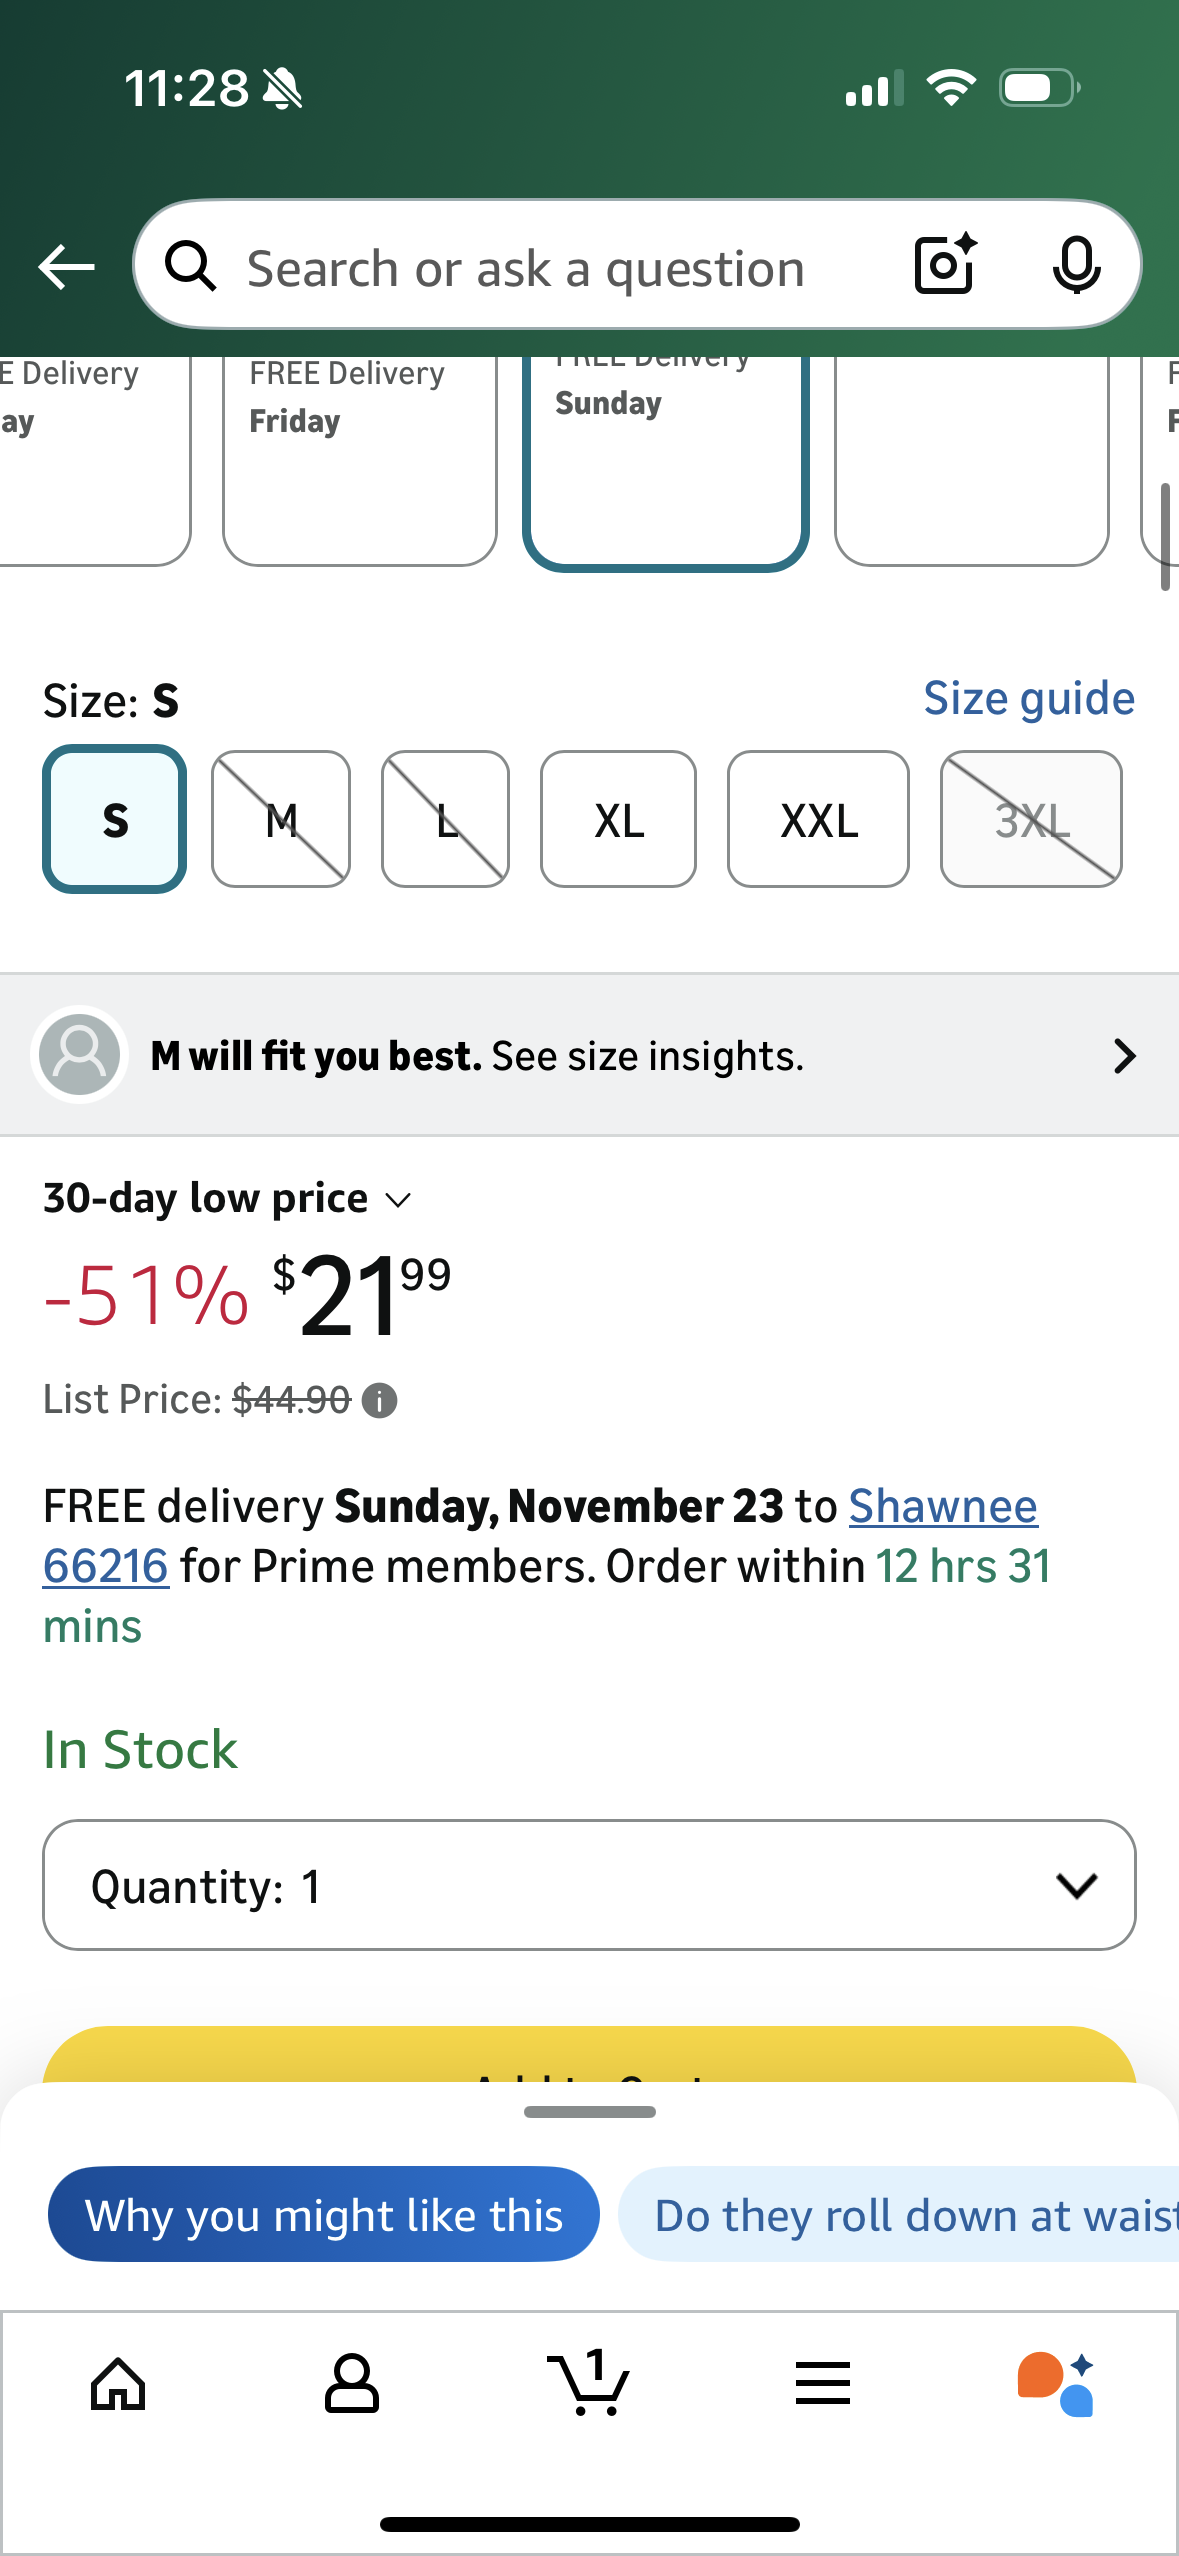The width and height of the screenshot is (1179, 2556).
Task: Open camera lens search icon
Action: pyautogui.click(x=945, y=265)
